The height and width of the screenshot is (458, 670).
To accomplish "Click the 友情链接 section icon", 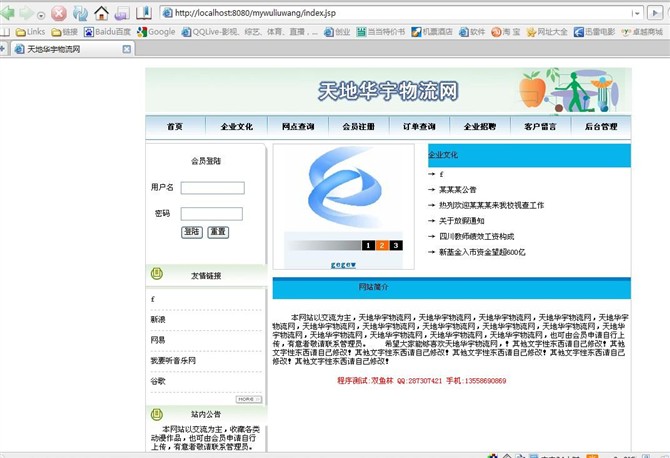I will pos(157,273).
